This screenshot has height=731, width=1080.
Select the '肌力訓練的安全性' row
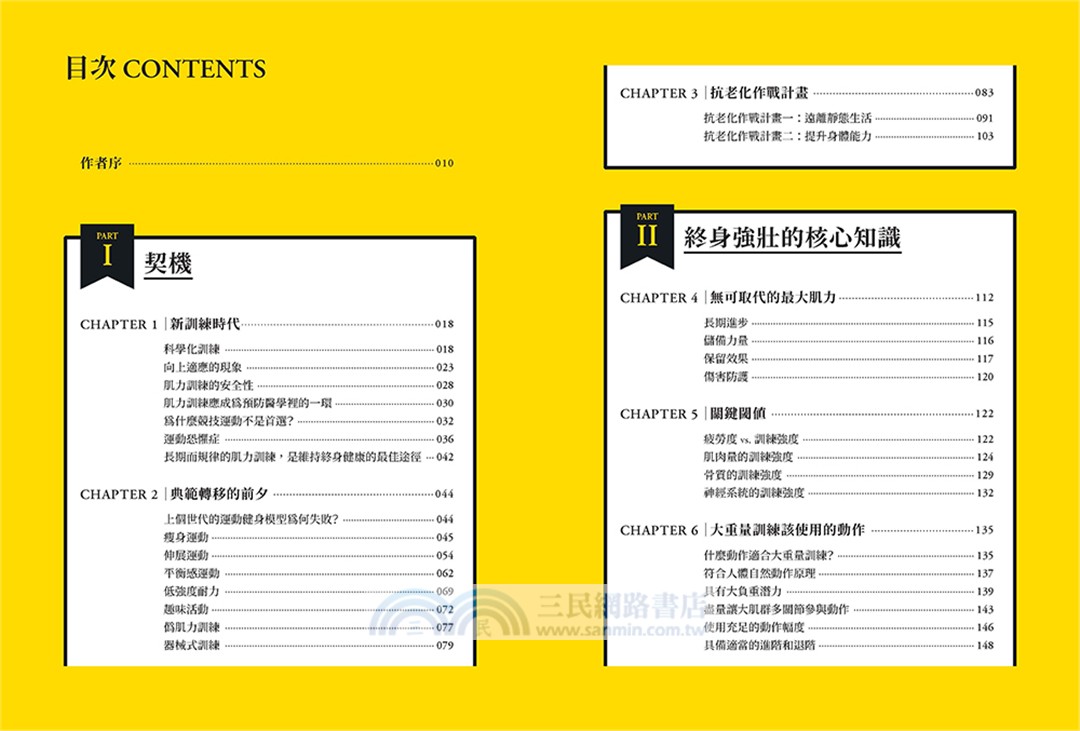coord(309,385)
